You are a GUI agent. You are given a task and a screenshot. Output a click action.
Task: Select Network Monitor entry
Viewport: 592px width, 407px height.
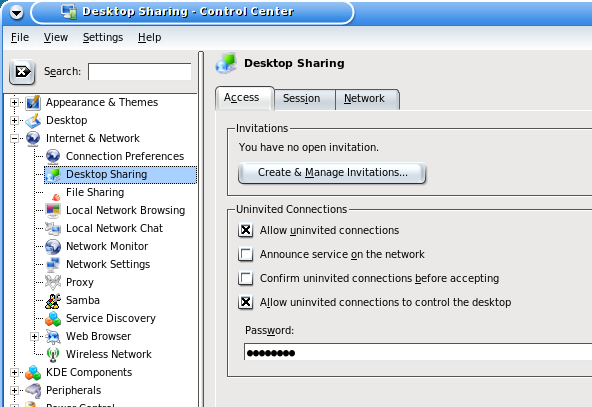(107, 246)
